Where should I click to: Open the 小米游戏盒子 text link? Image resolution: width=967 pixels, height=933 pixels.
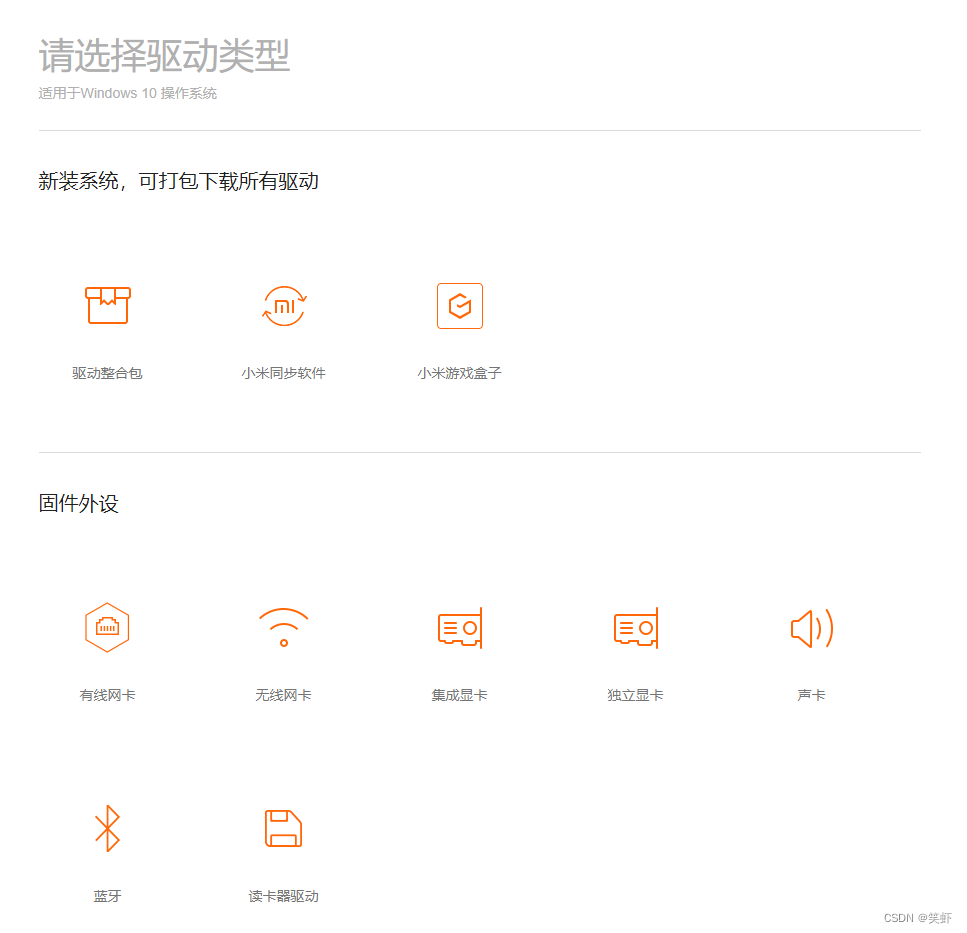pos(459,373)
